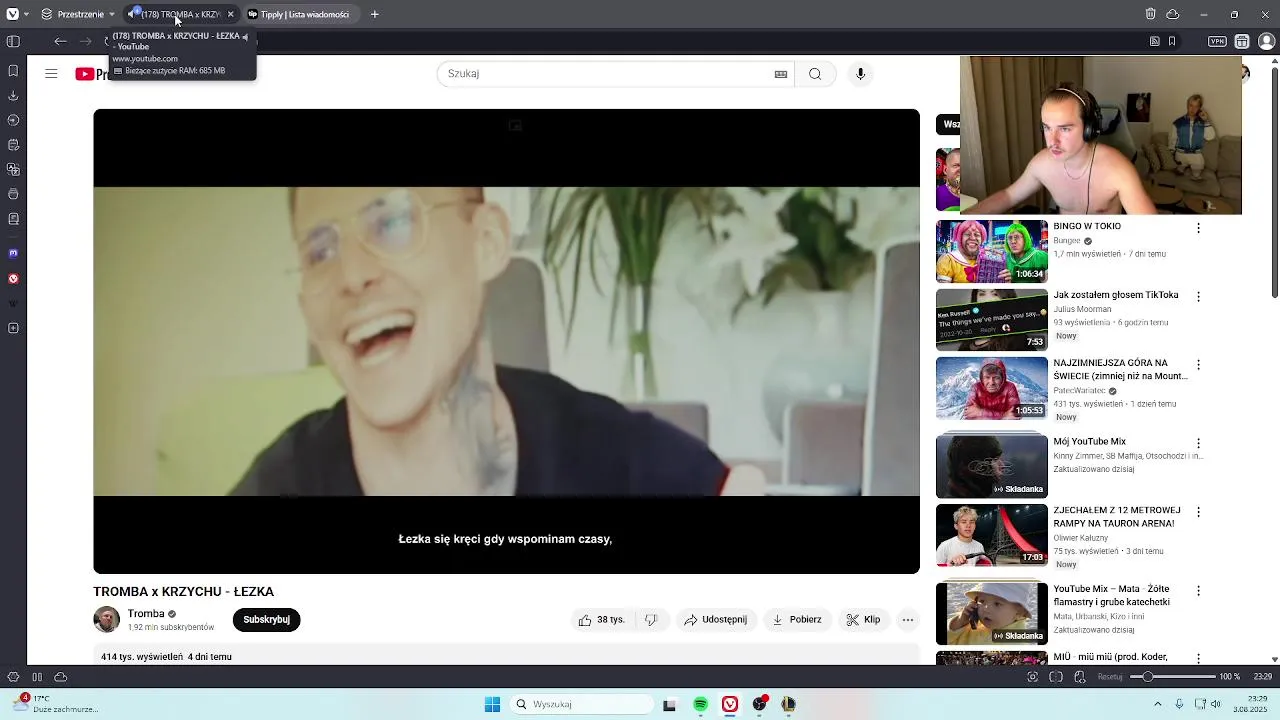
Task: Click the Klip button
Action: pyautogui.click(x=863, y=620)
